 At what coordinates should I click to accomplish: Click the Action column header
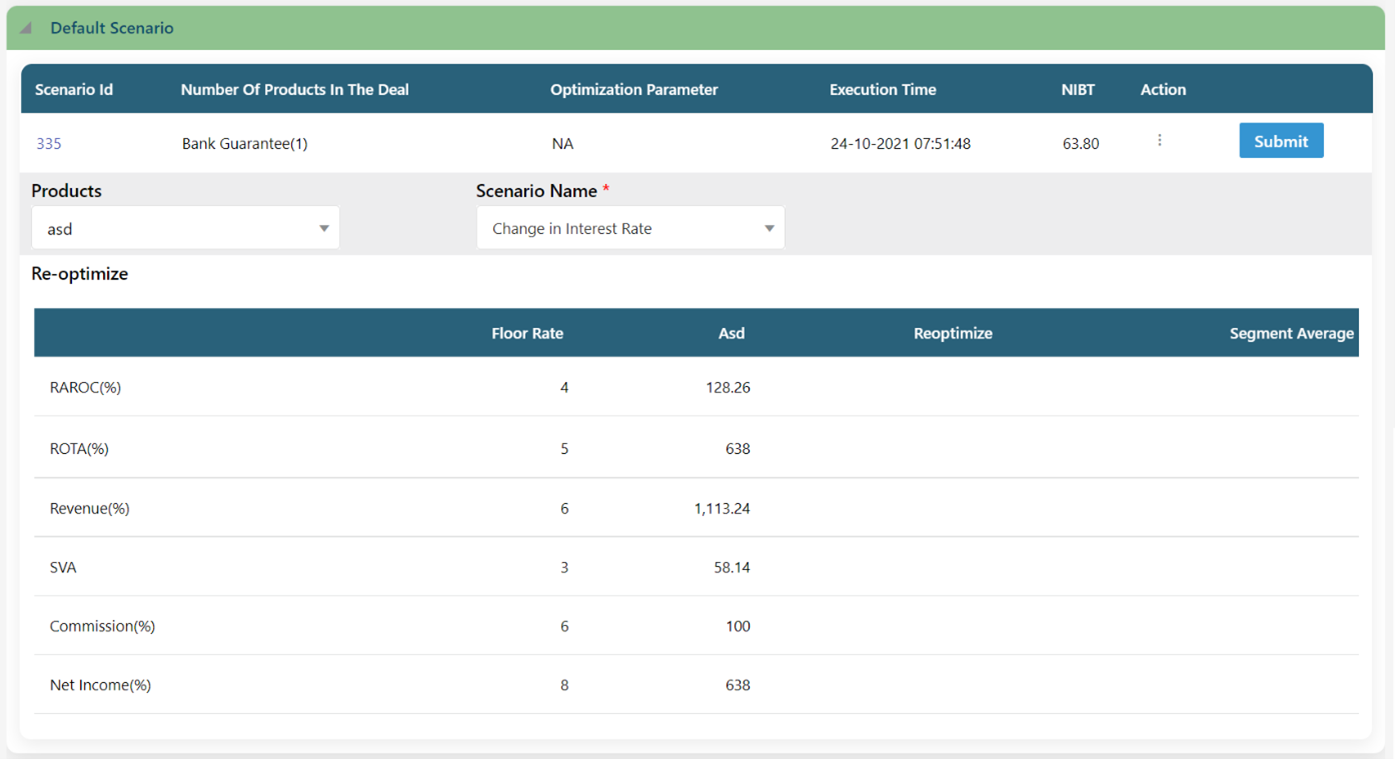(1163, 89)
